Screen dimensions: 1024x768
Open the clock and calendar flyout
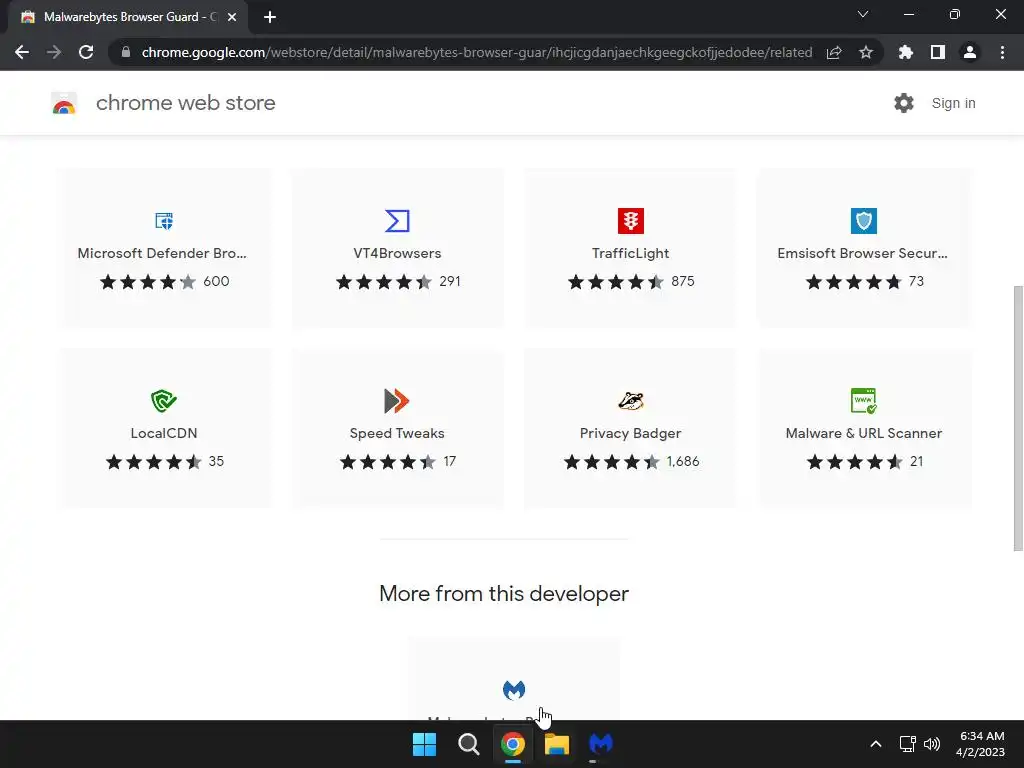980,744
